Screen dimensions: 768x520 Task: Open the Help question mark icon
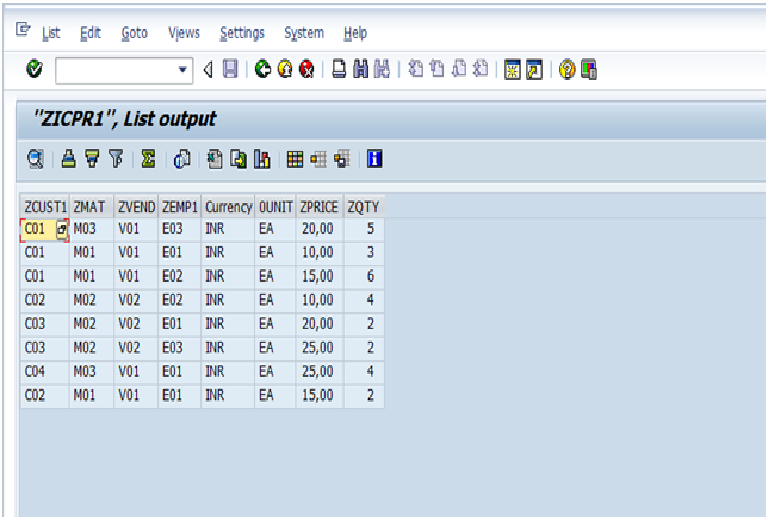point(567,70)
